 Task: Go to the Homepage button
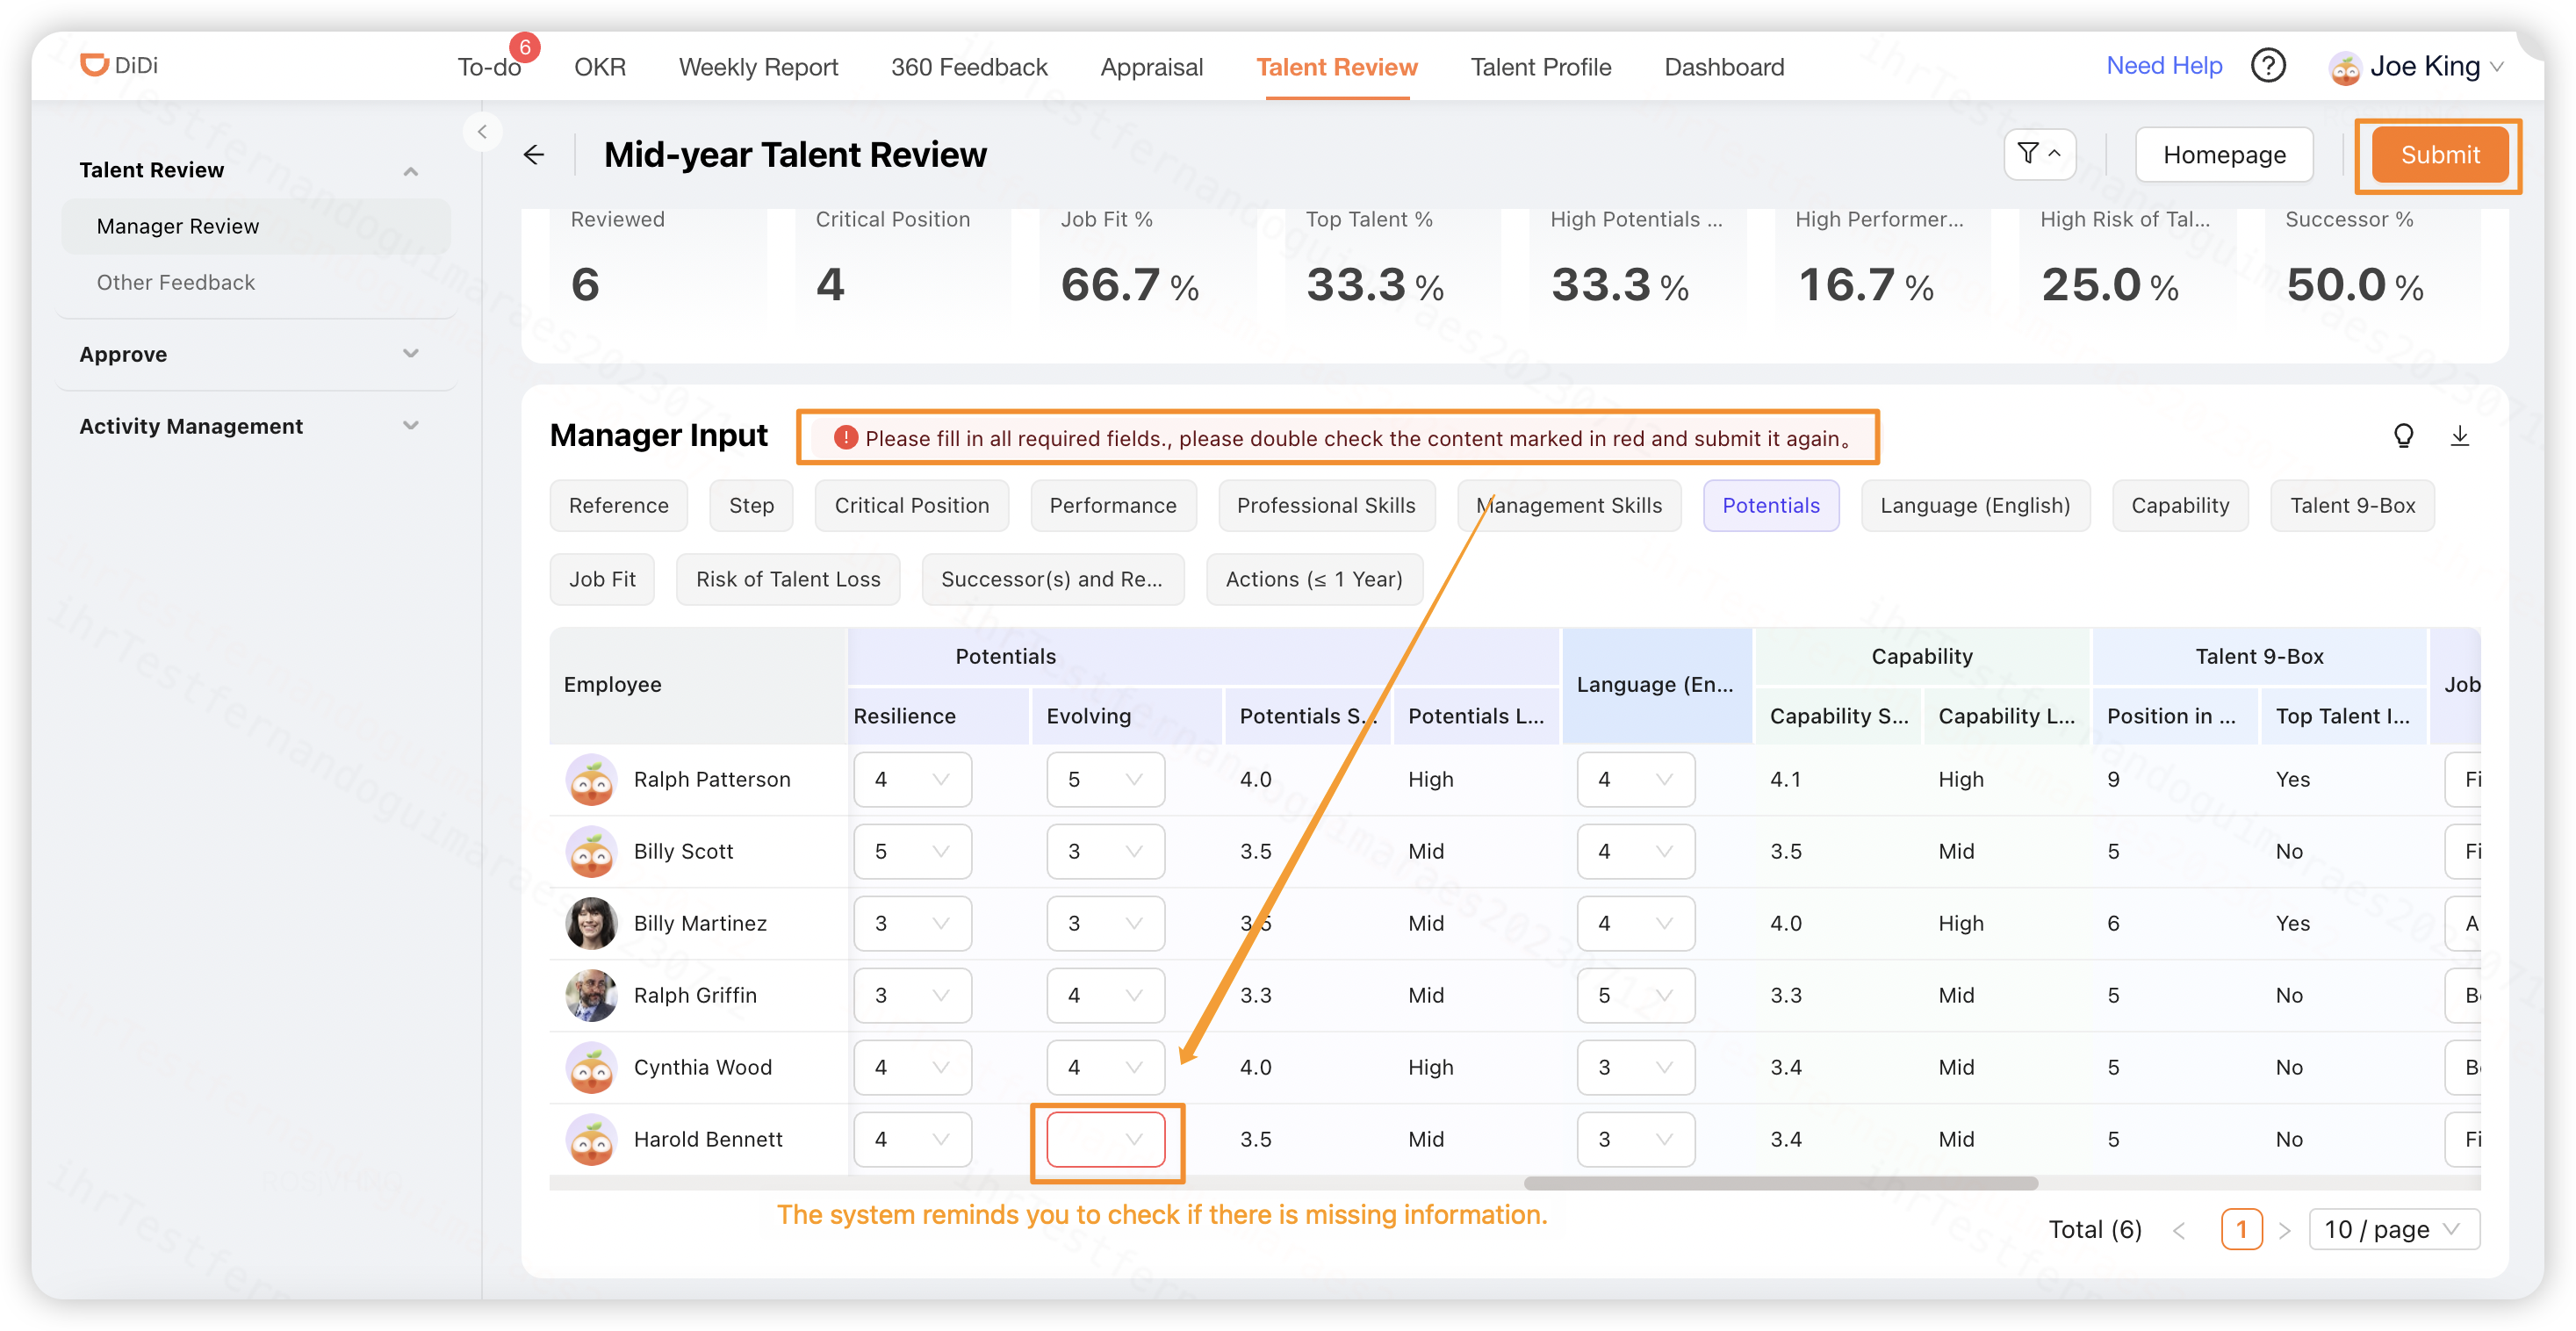coord(2224,155)
